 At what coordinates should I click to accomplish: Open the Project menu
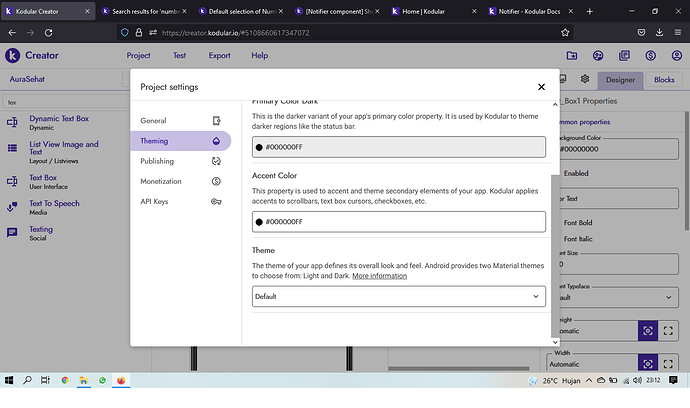pyautogui.click(x=138, y=55)
